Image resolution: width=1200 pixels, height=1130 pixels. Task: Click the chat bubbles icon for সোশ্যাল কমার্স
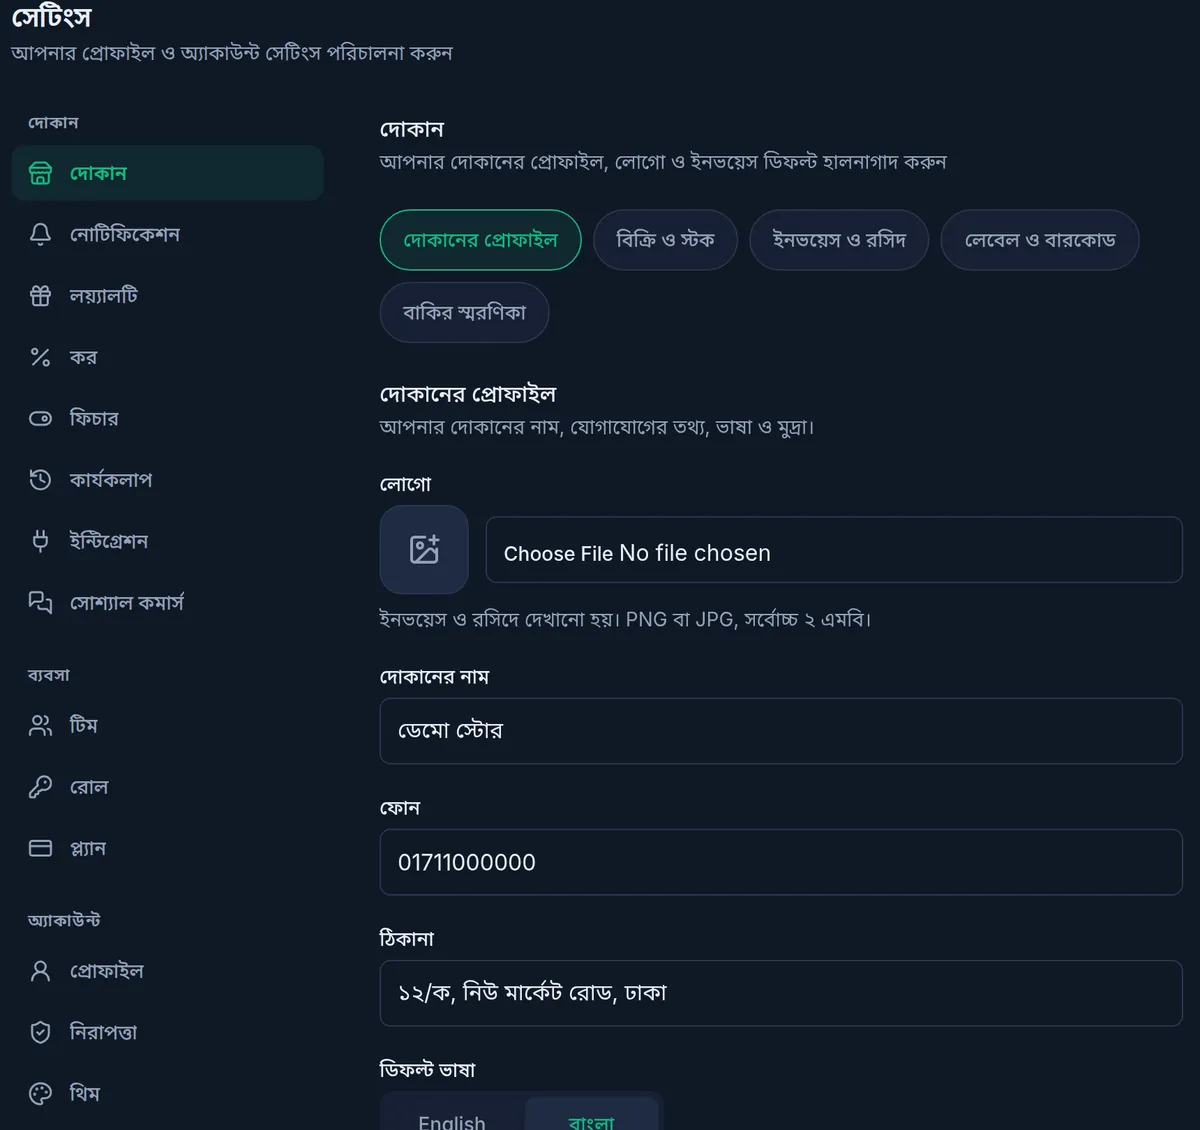click(x=40, y=602)
